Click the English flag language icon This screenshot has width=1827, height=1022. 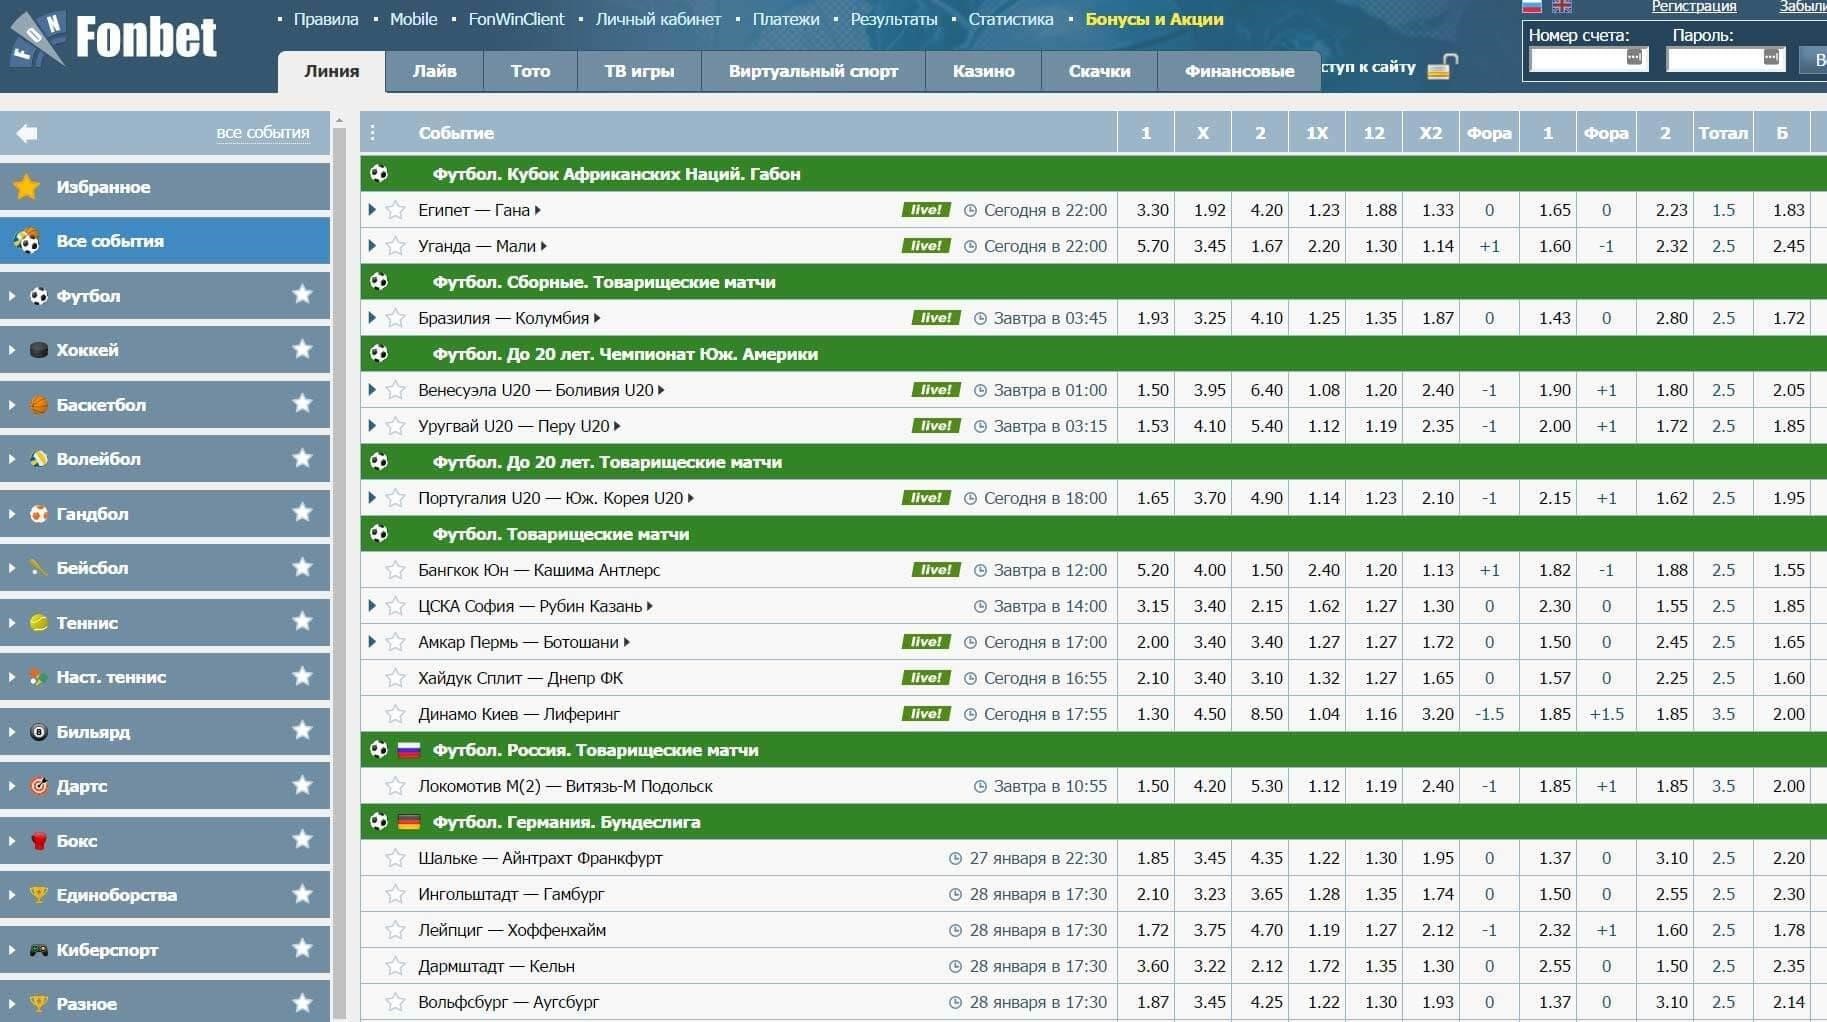[1562, 6]
